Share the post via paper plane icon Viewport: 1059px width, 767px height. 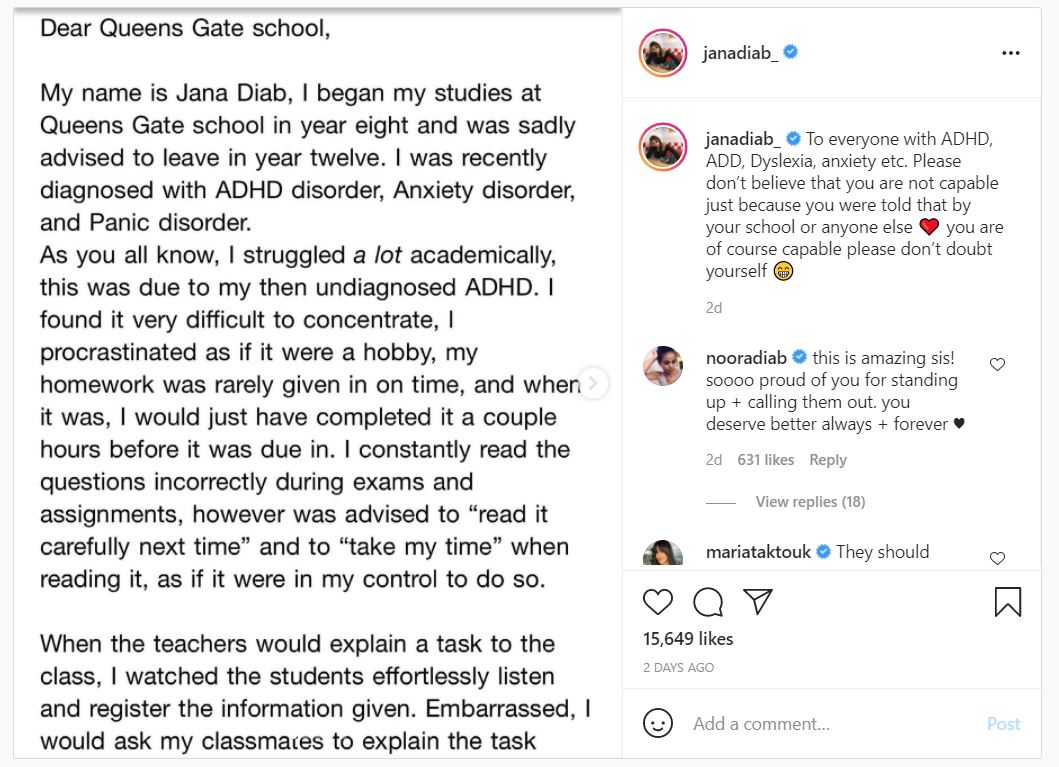[x=759, y=601]
